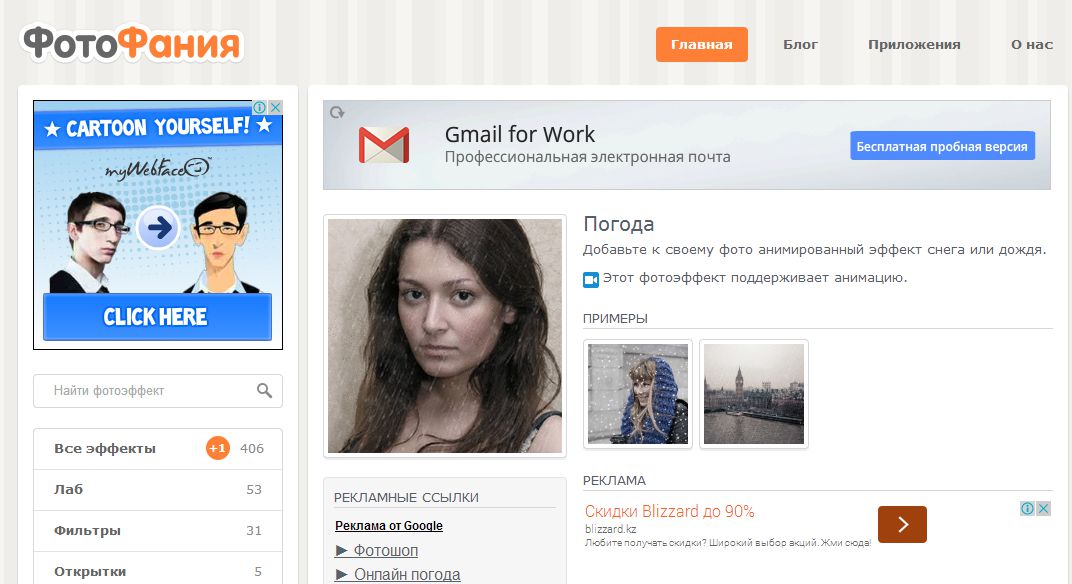
Task: Click the count 406 beside Все эффекты
Action: 252,449
